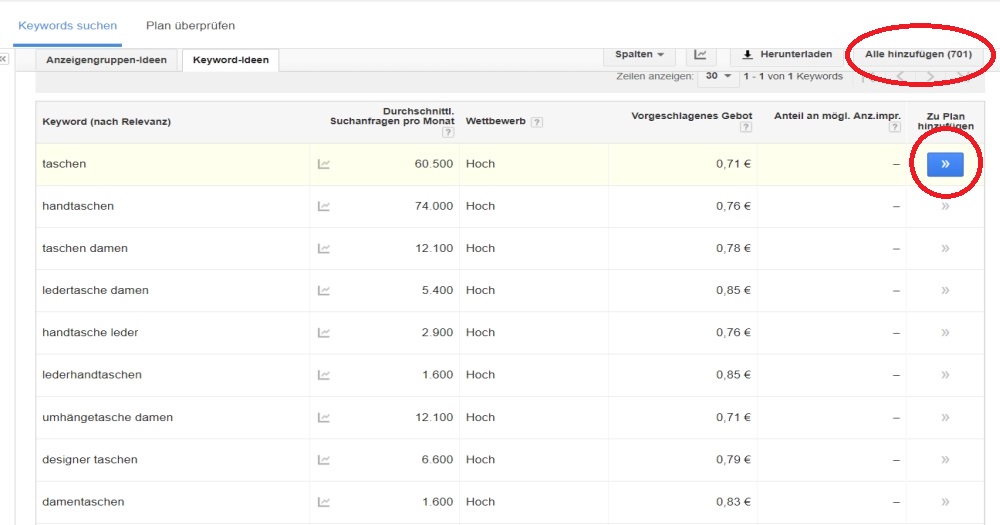Image resolution: width=1000 pixels, height=525 pixels.
Task: Click the Herunterladen button
Action: click(787, 55)
